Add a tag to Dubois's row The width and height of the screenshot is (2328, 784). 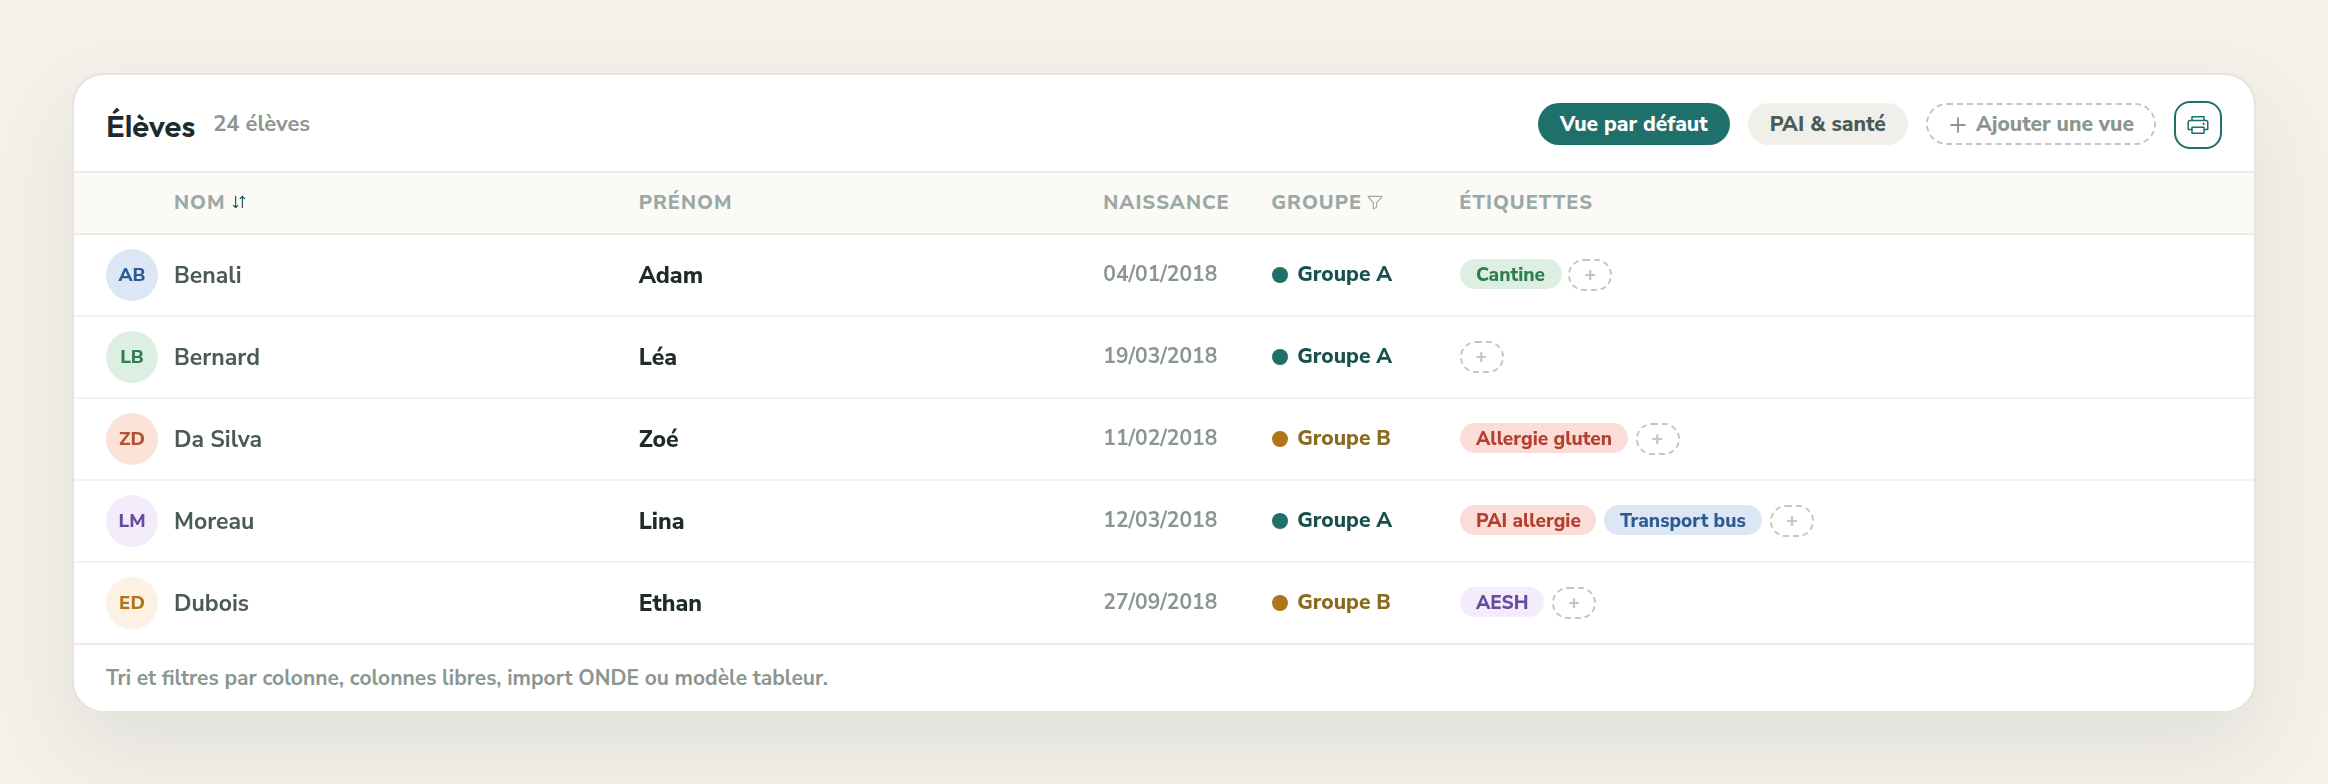[x=1573, y=603]
